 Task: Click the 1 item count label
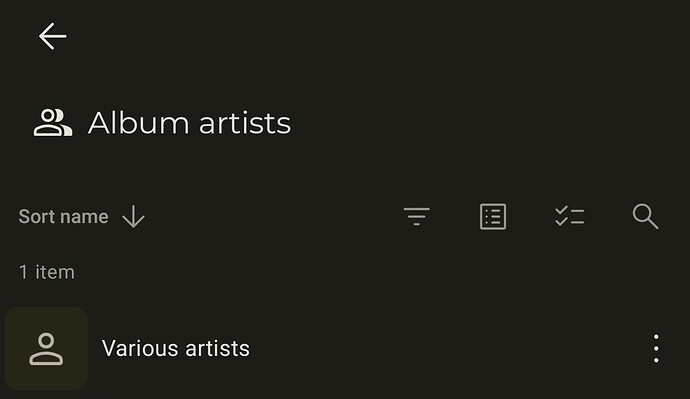(x=47, y=272)
